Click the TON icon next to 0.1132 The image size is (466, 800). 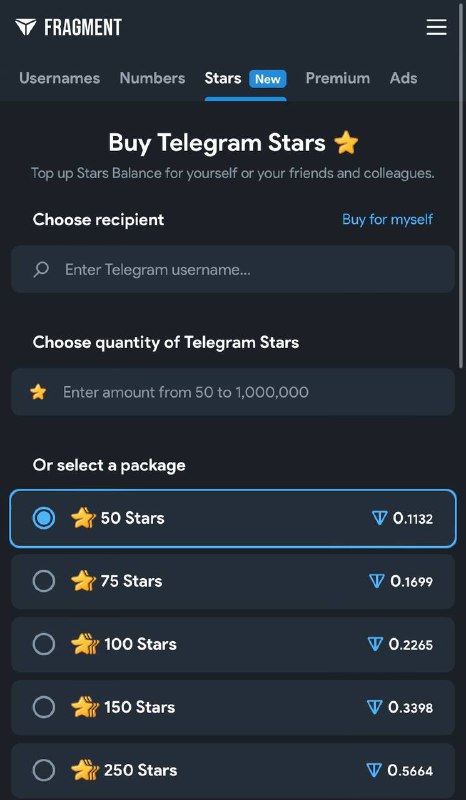pos(379,519)
